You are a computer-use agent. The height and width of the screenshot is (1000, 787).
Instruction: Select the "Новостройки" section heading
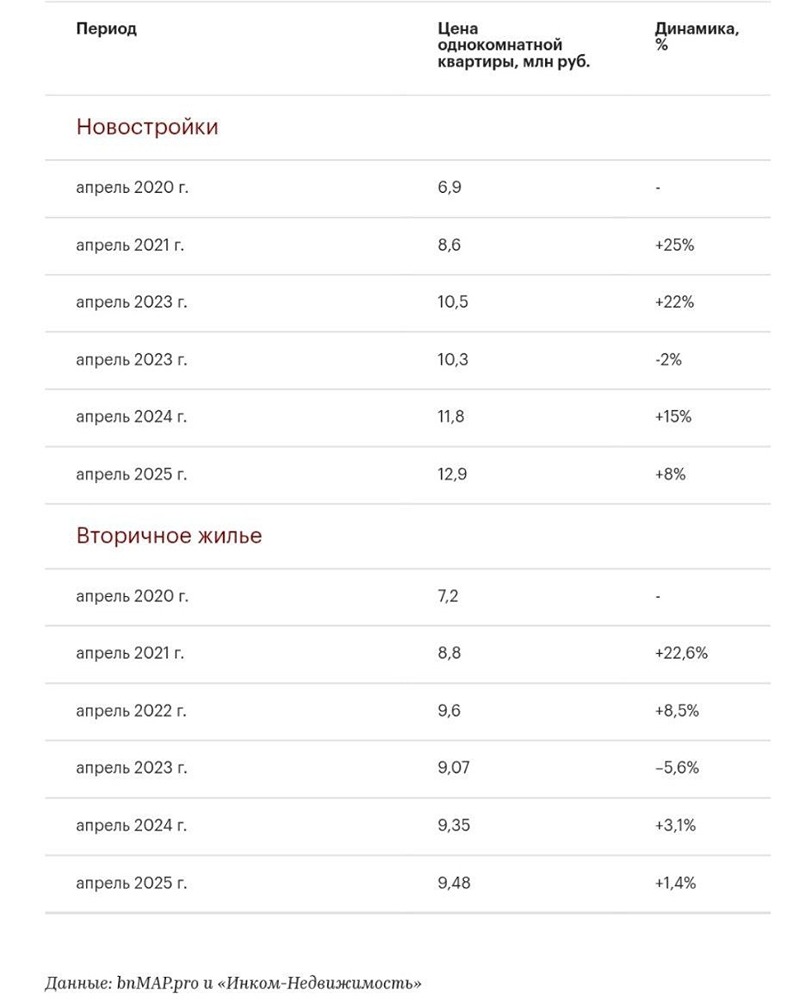point(147,127)
